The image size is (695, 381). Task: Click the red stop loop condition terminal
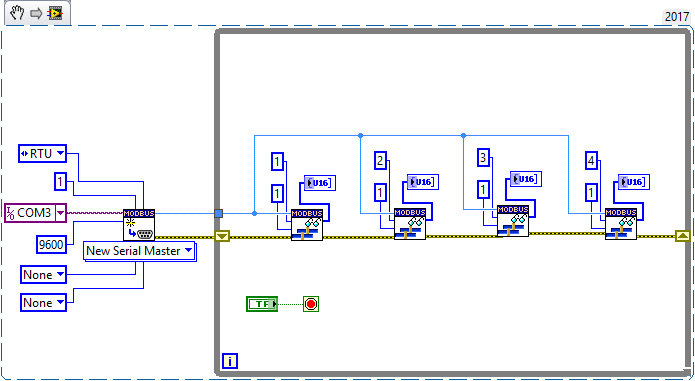[311, 304]
